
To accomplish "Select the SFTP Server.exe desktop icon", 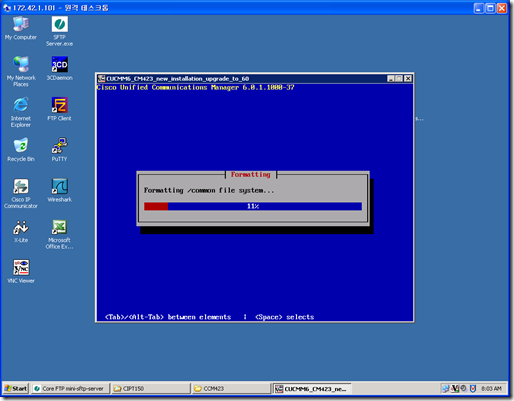I will point(60,31).
